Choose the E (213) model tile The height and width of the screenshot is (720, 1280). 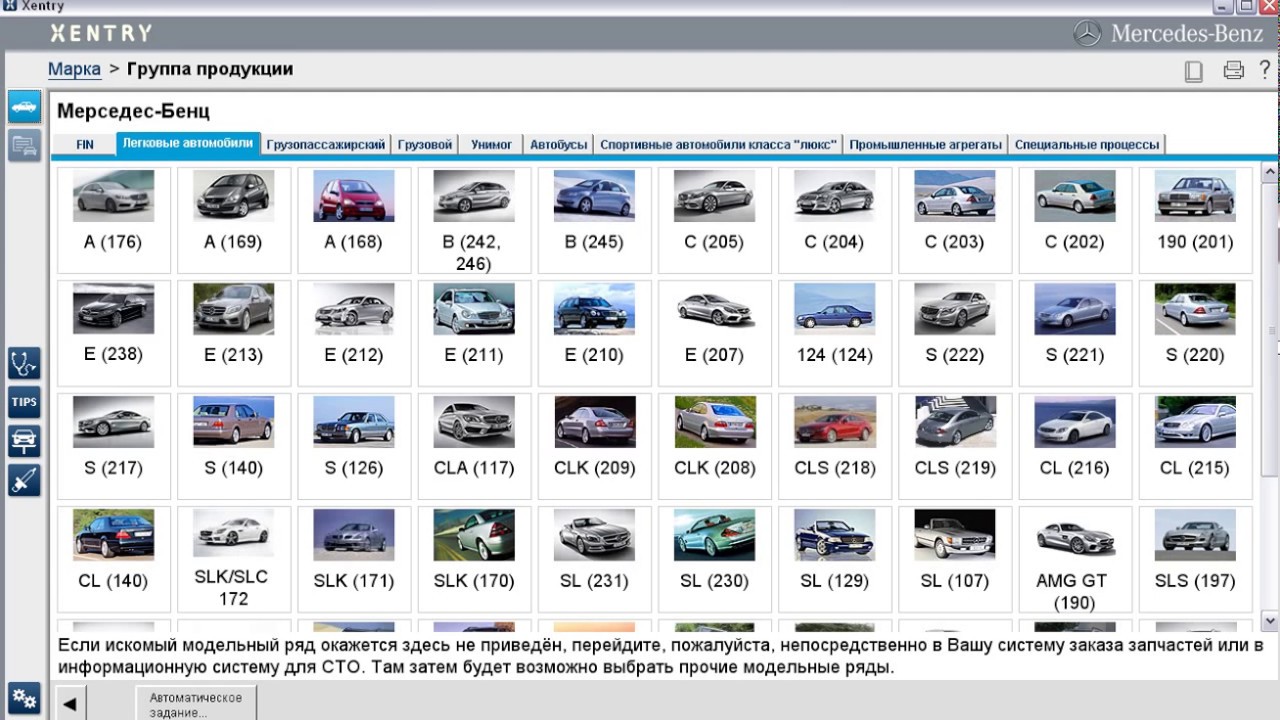(234, 333)
